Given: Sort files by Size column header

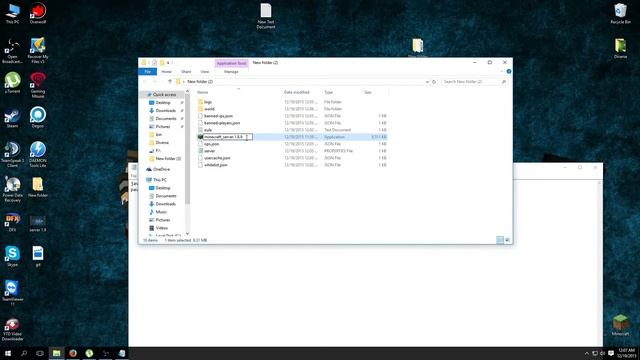Looking at the screenshot, I should point(368,92).
